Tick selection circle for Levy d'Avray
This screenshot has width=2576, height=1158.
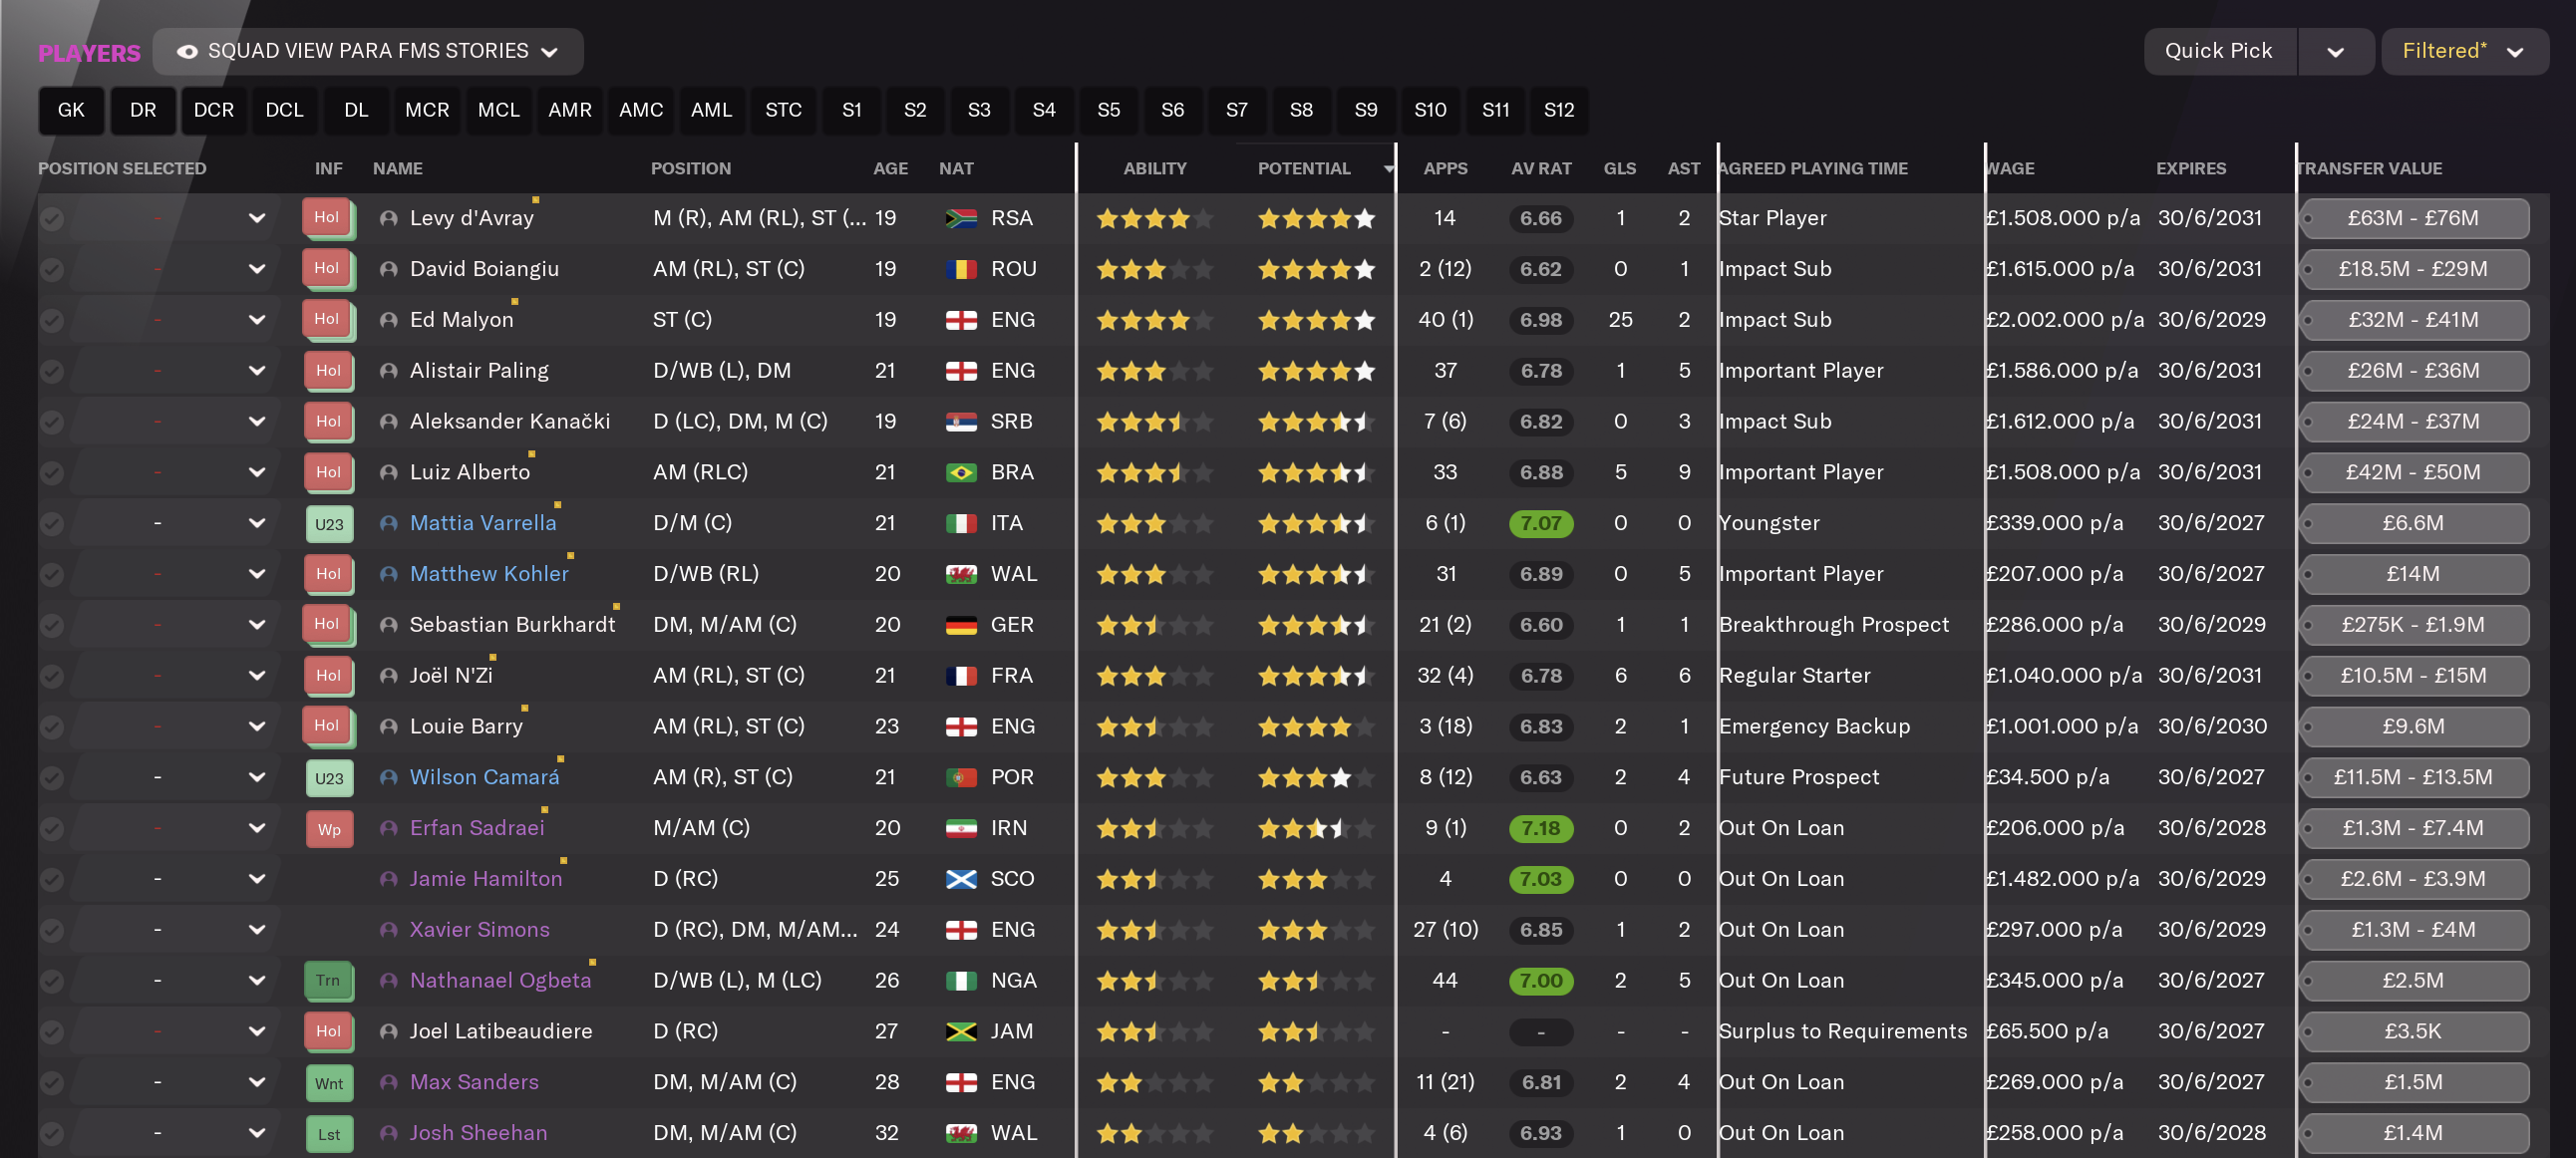(52, 218)
